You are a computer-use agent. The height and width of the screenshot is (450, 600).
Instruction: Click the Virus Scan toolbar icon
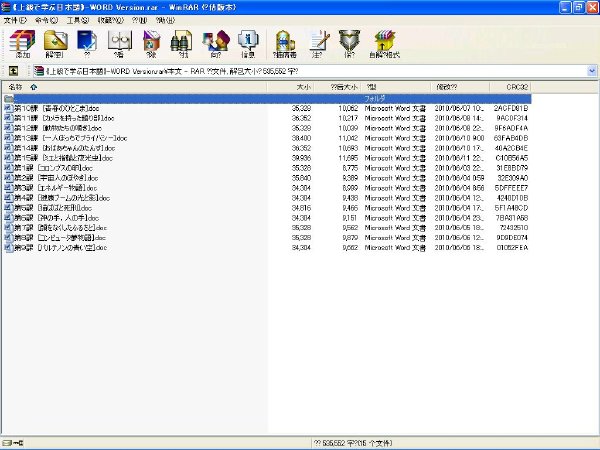pyautogui.click(x=285, y=41)
